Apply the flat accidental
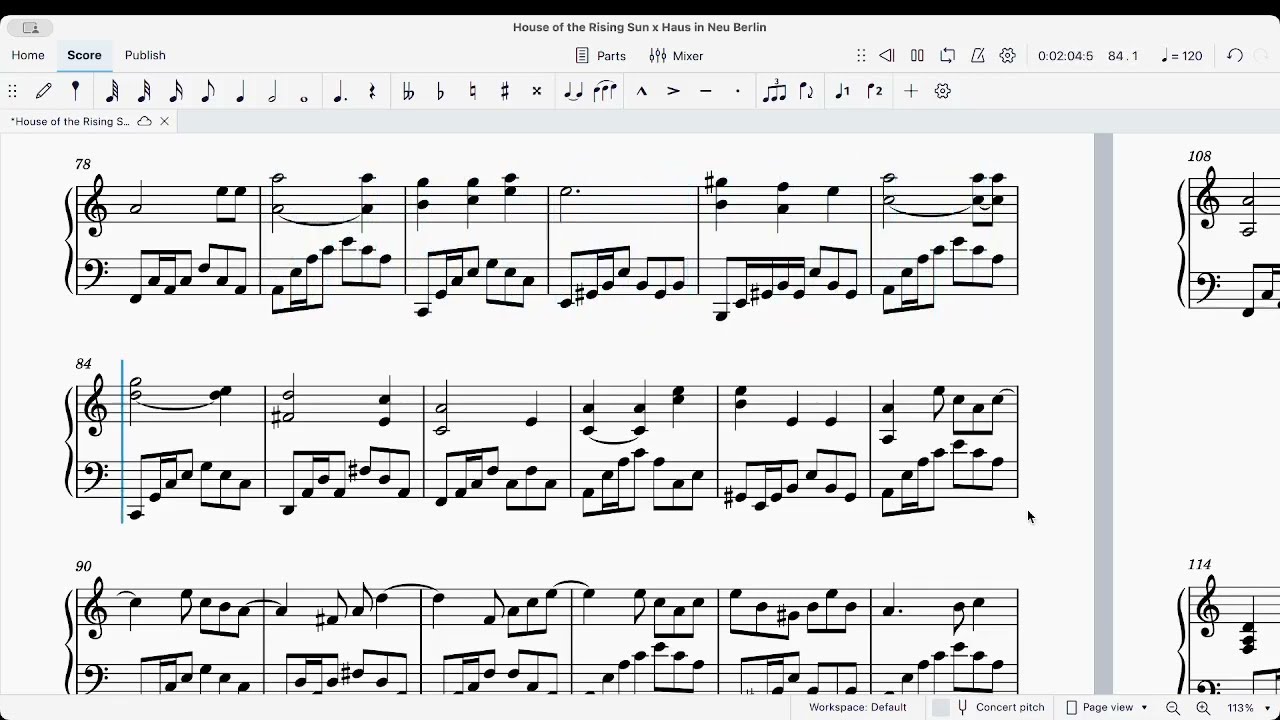 tap(440, 91)
